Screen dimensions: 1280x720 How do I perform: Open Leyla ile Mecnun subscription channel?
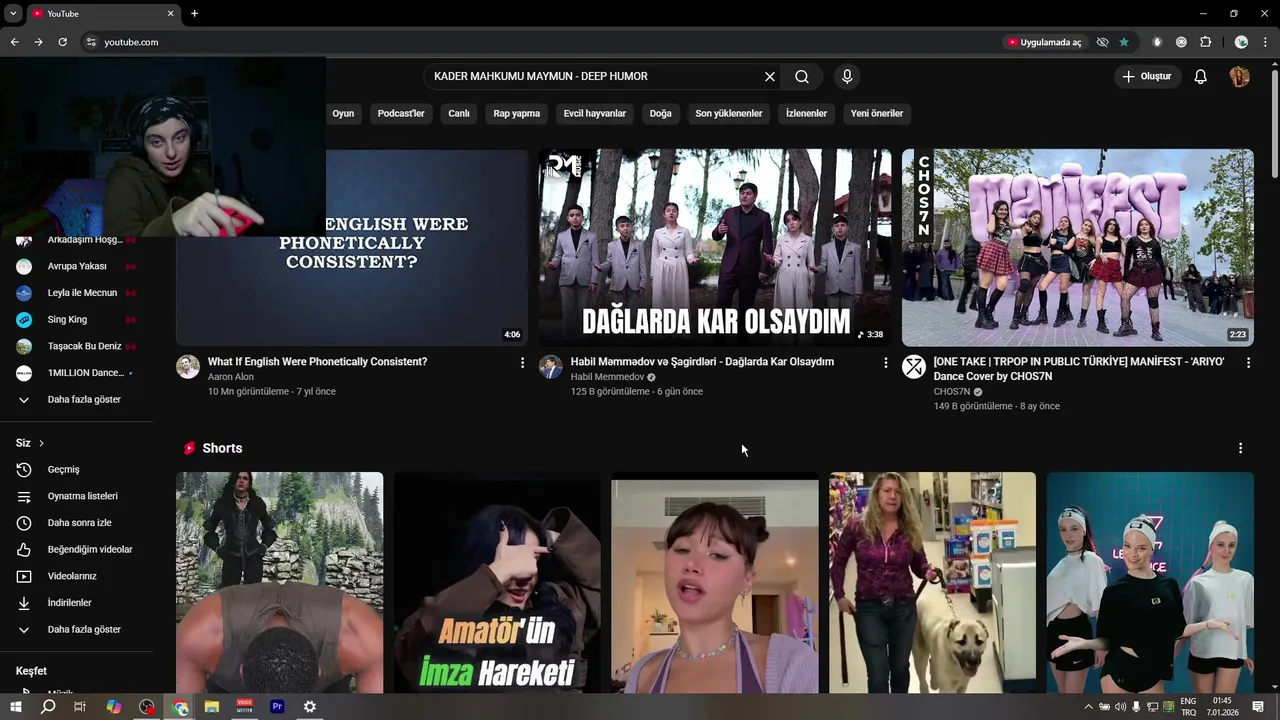(x=78, y=293)
